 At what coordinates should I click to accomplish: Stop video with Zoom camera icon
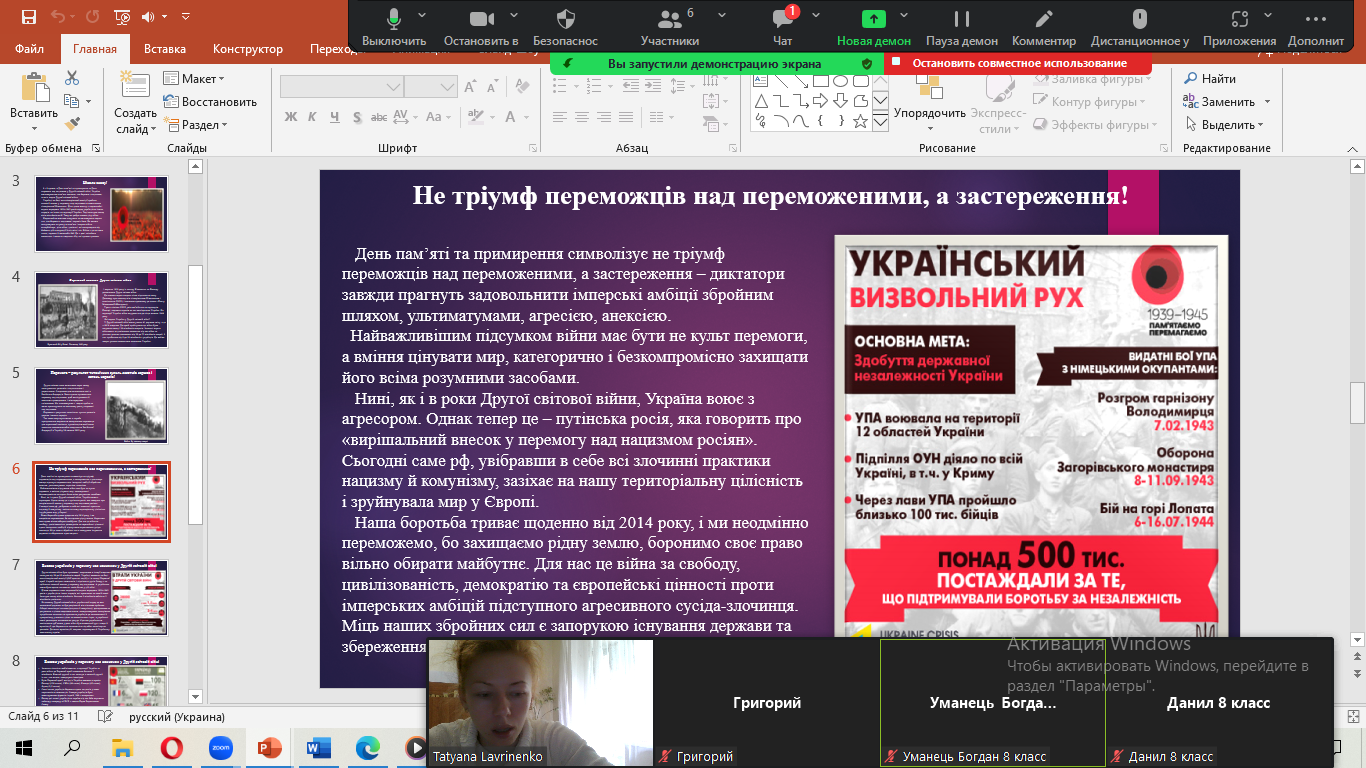point(481,26)
